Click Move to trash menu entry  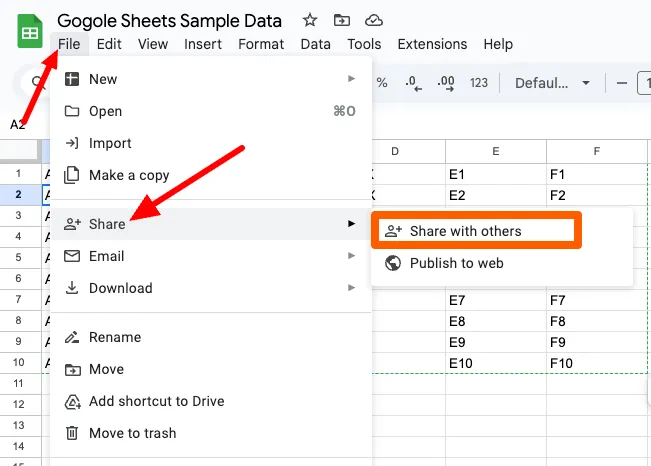(x=132, y=433)
